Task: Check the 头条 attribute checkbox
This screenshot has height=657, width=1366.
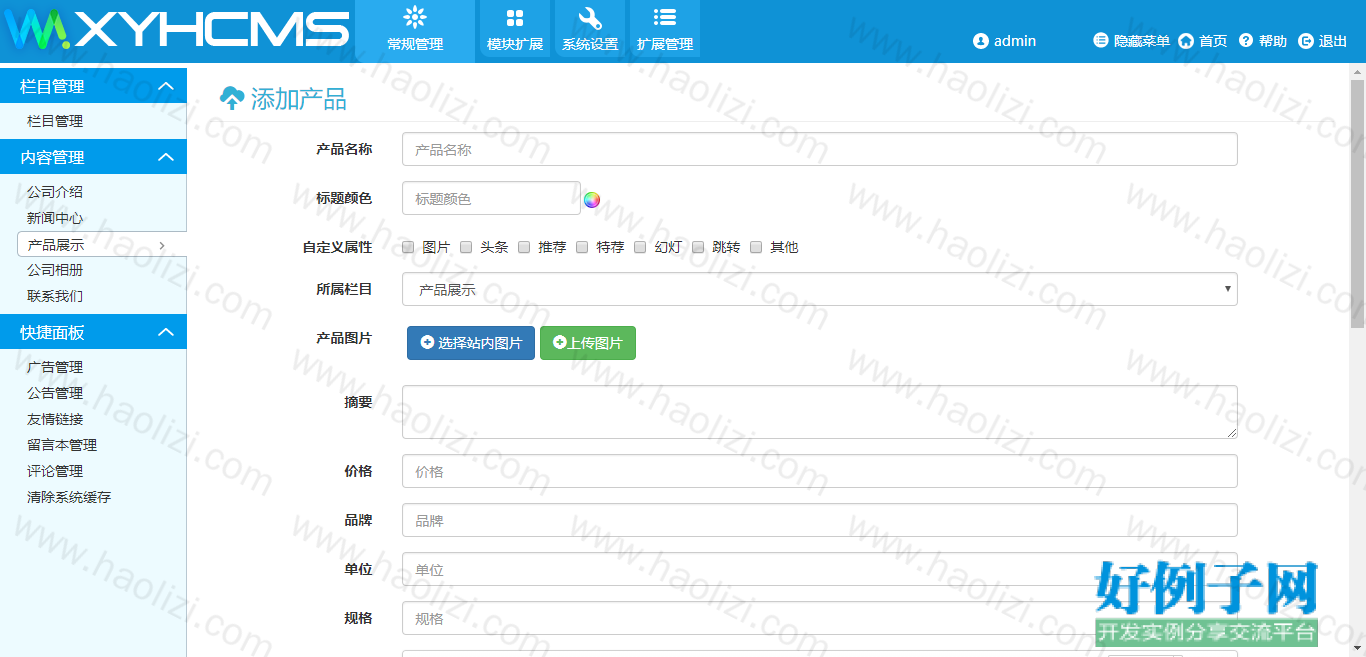Action: coord(466,247)
